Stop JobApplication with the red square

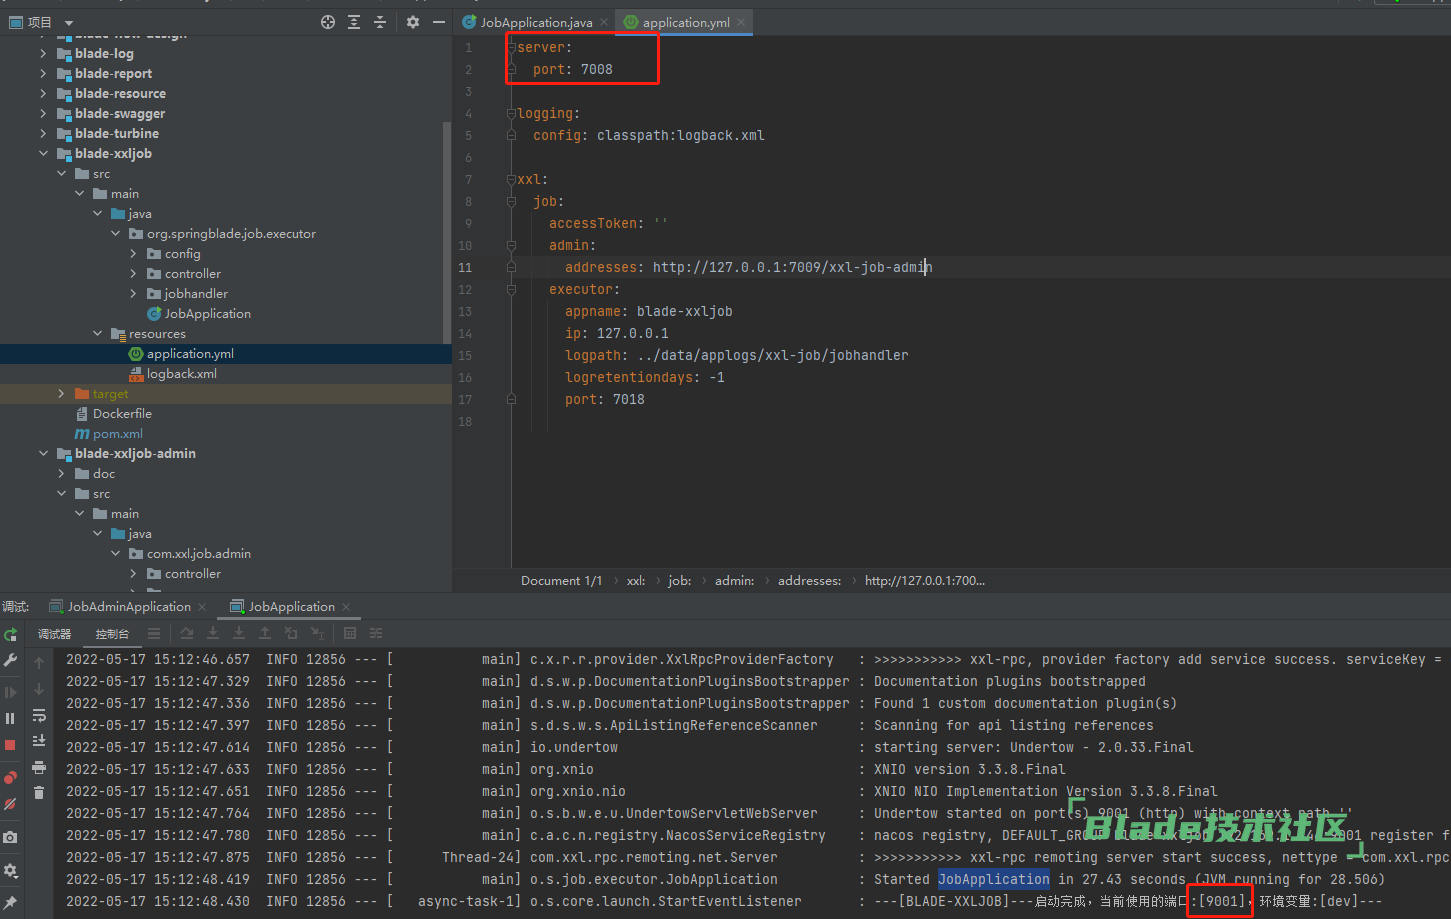click(10, 745)
